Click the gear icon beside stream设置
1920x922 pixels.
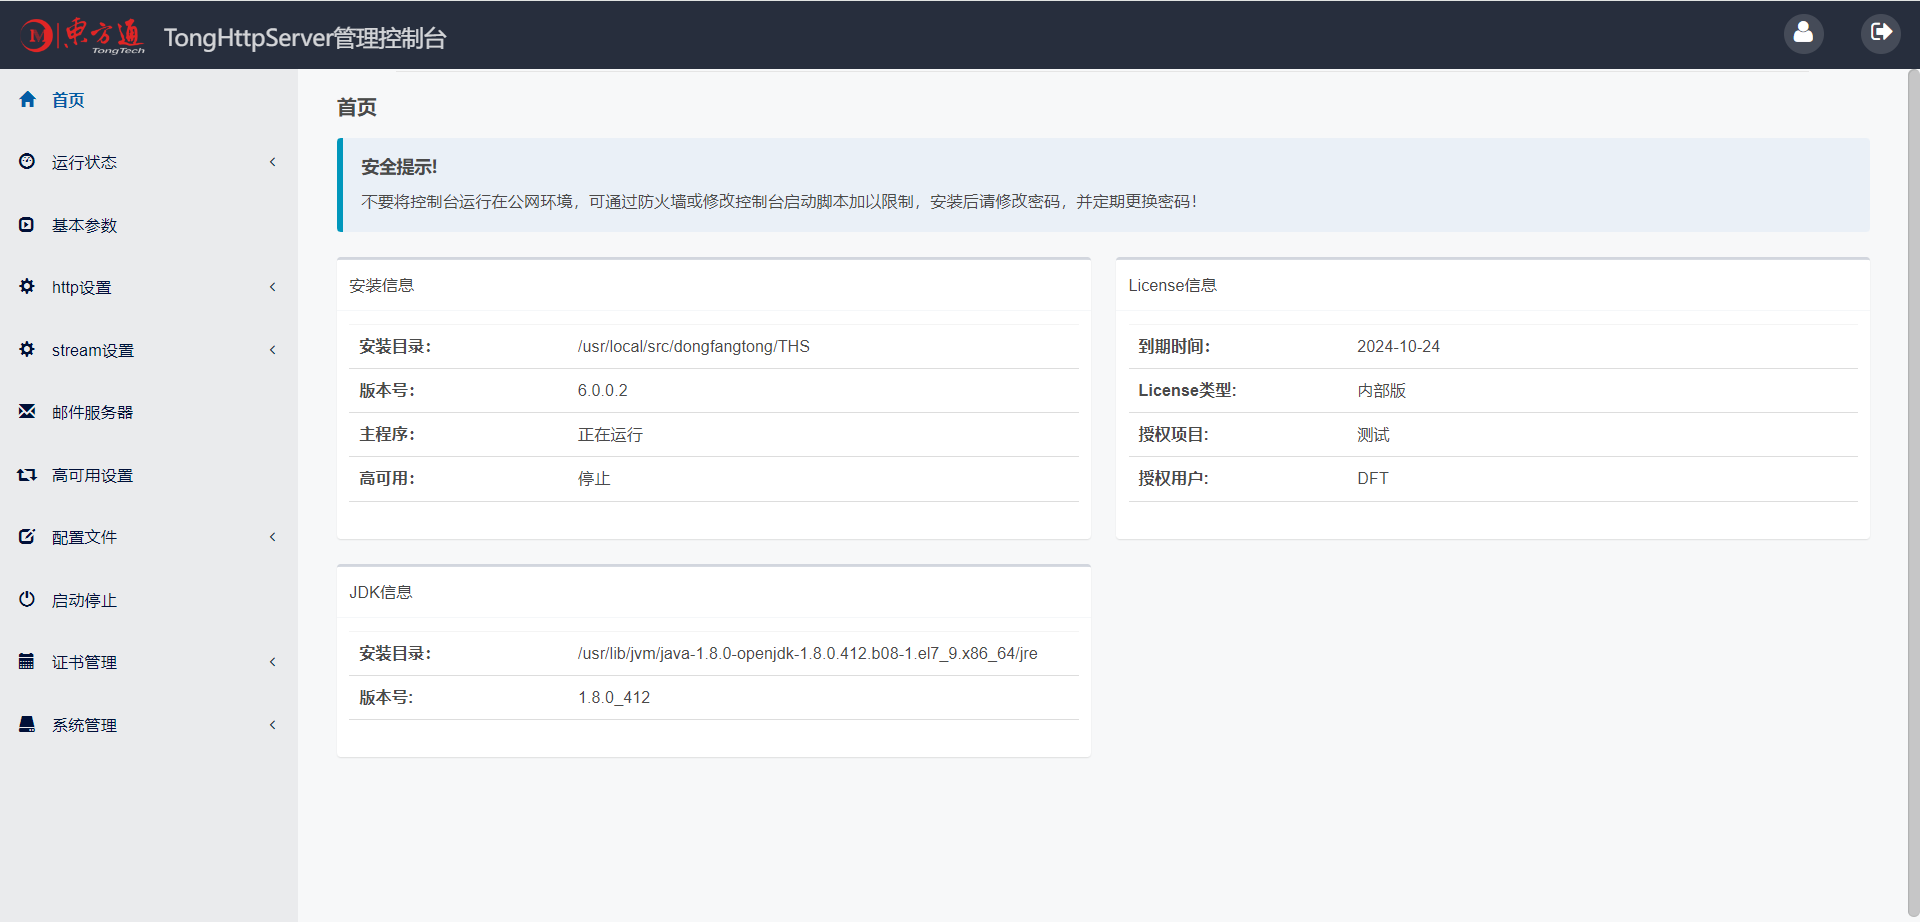tap(27, 349)
